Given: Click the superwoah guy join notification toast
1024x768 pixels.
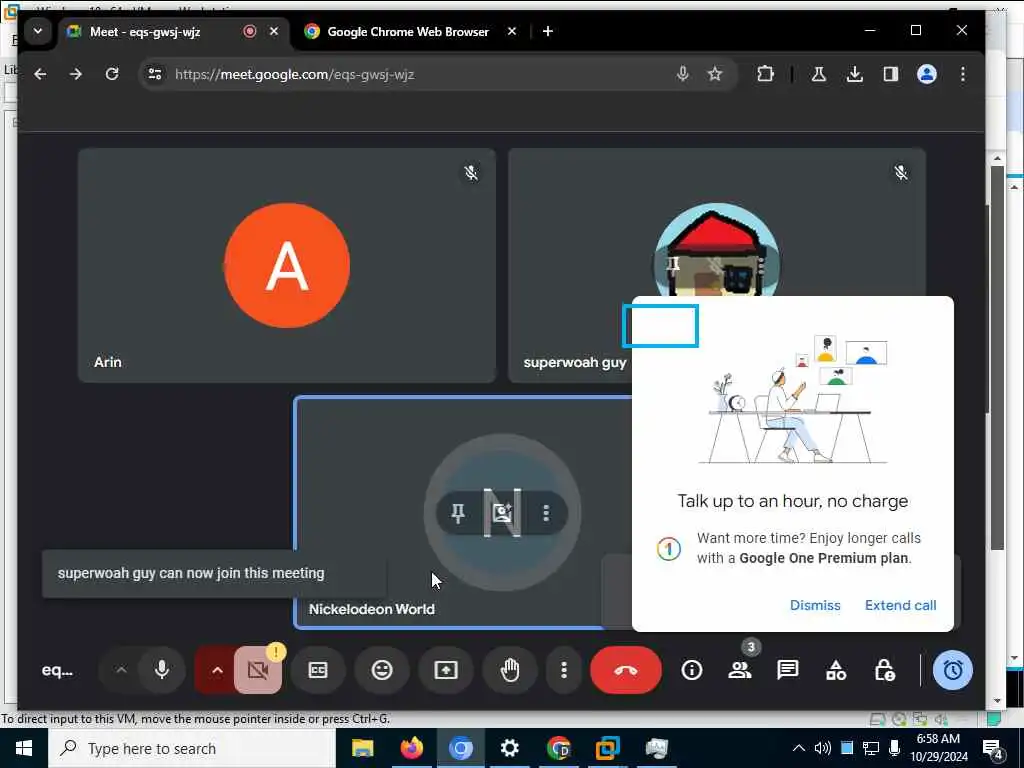Looking at the screenshot, I should [x=214, y=573].
